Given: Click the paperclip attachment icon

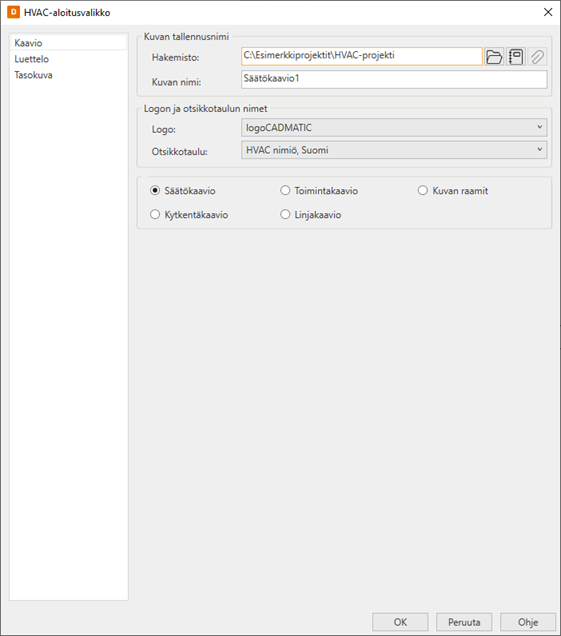Looking at the screenshot, I should click(537, 57).
